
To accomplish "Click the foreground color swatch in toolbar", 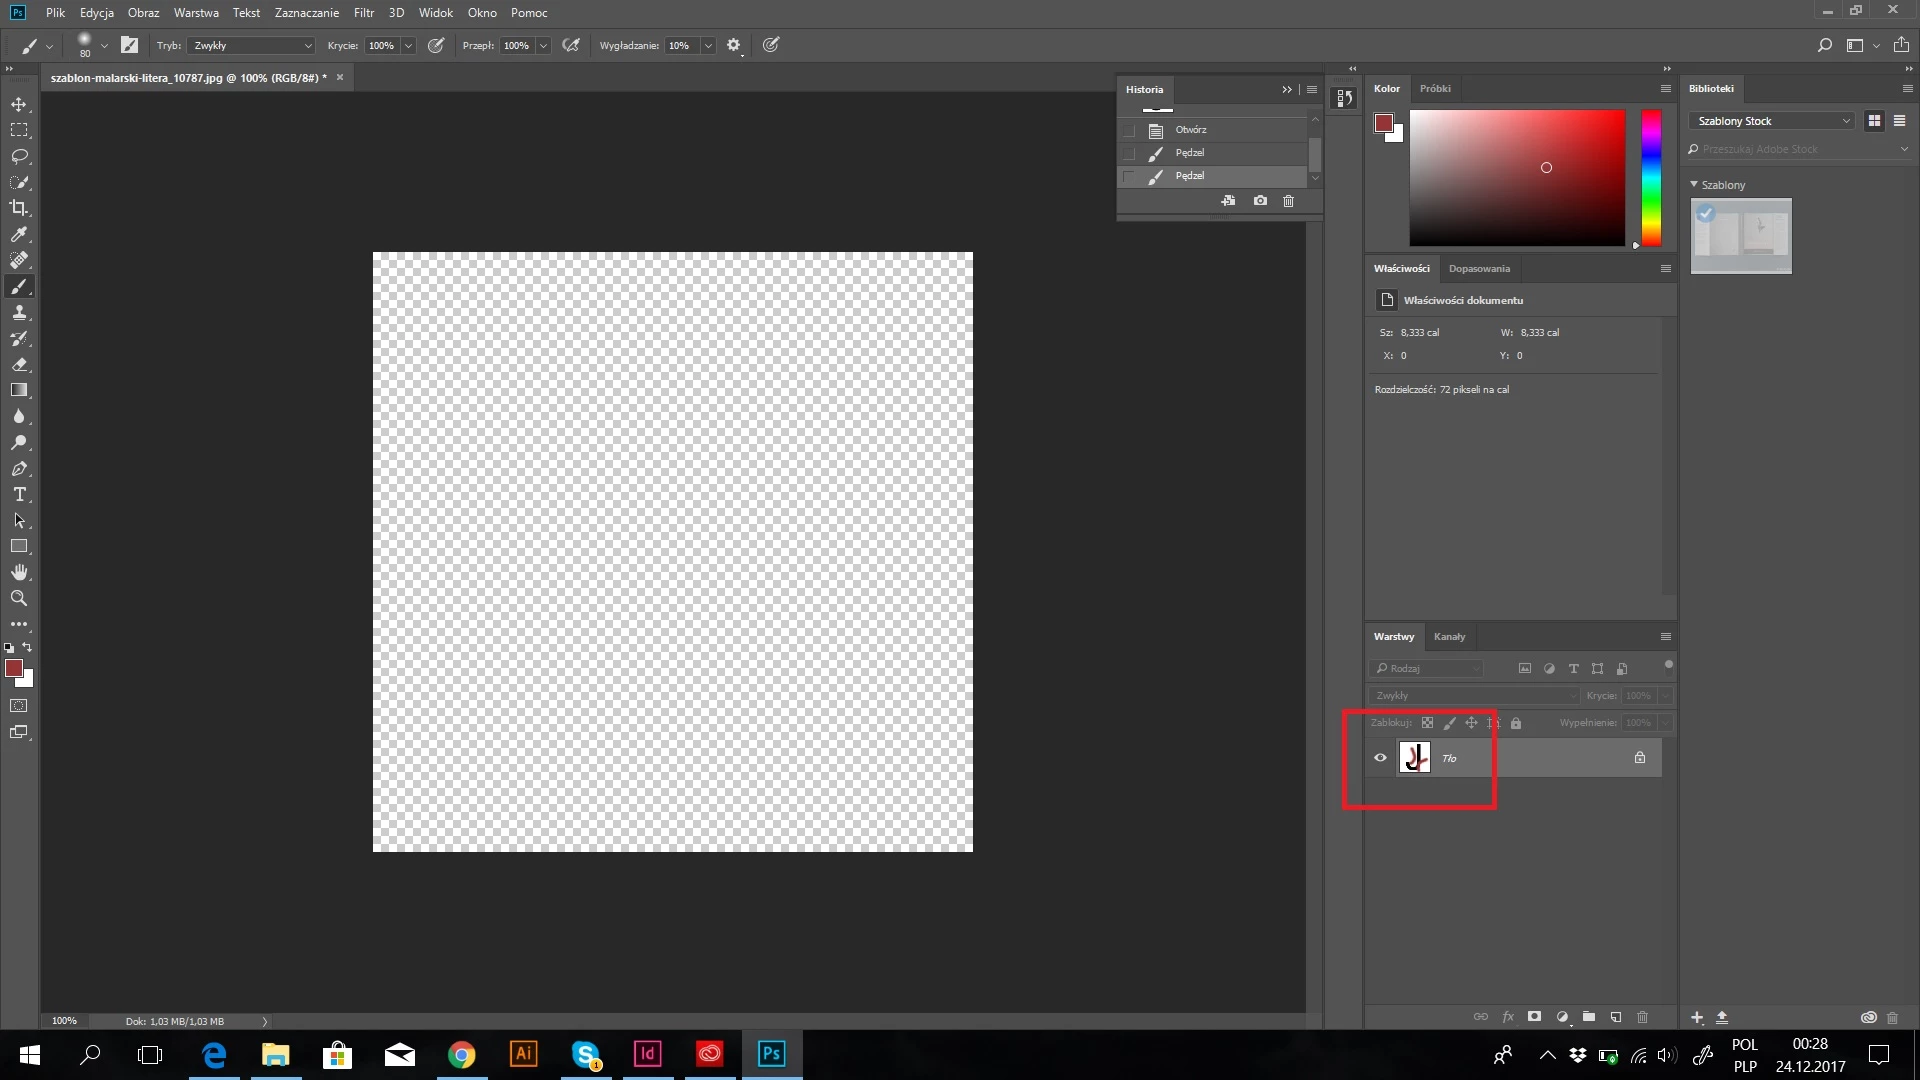I will click(13, 668).
